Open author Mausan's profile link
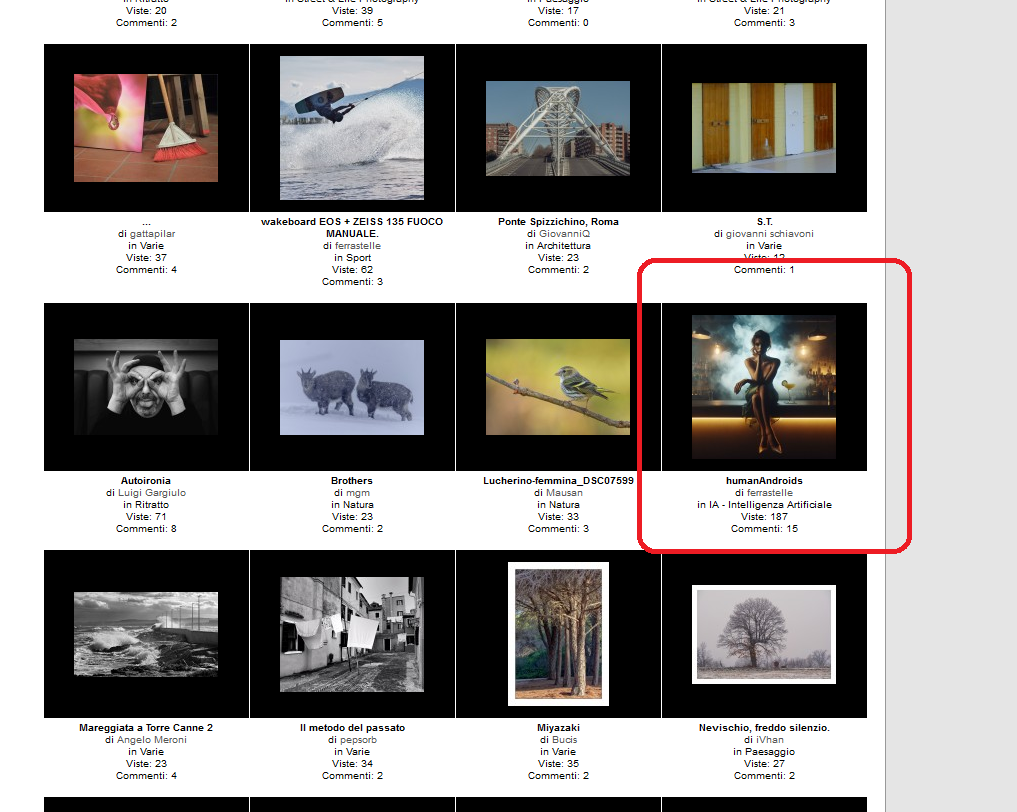 click(x=564, y=493)
